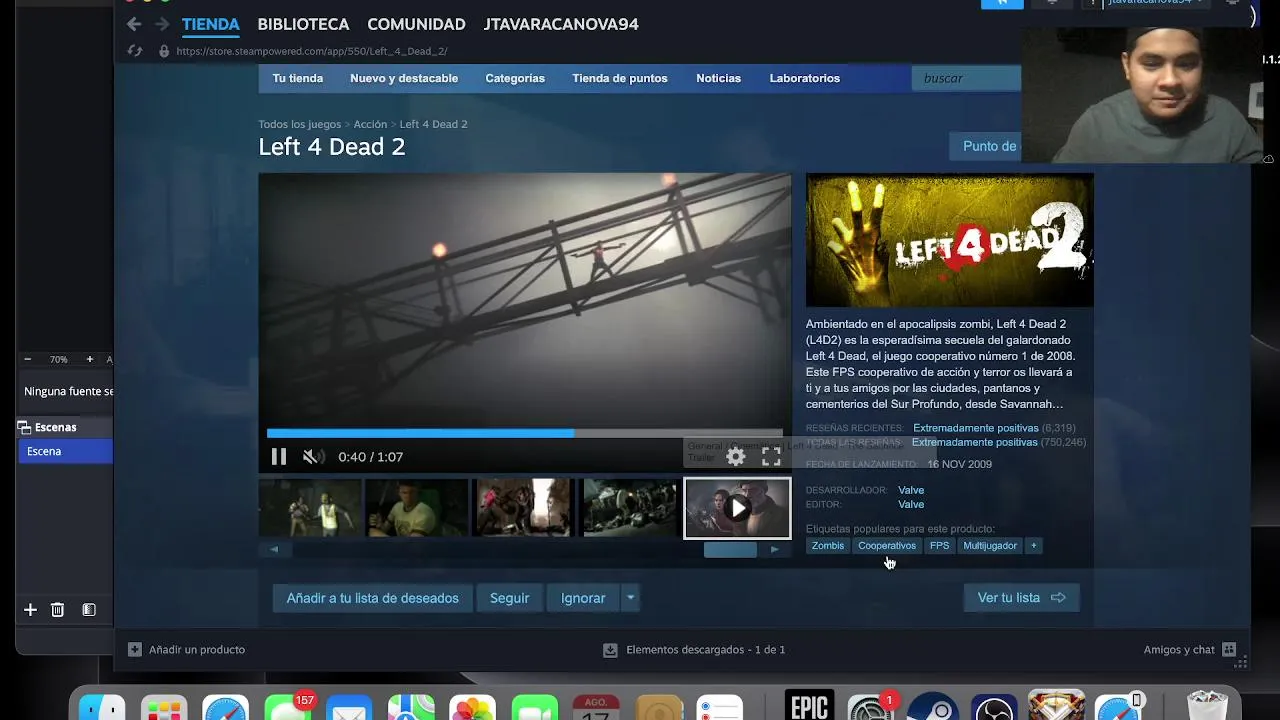
Task: Click Left 4 Dead 2 breadcrumb
Action: point(433,124)
